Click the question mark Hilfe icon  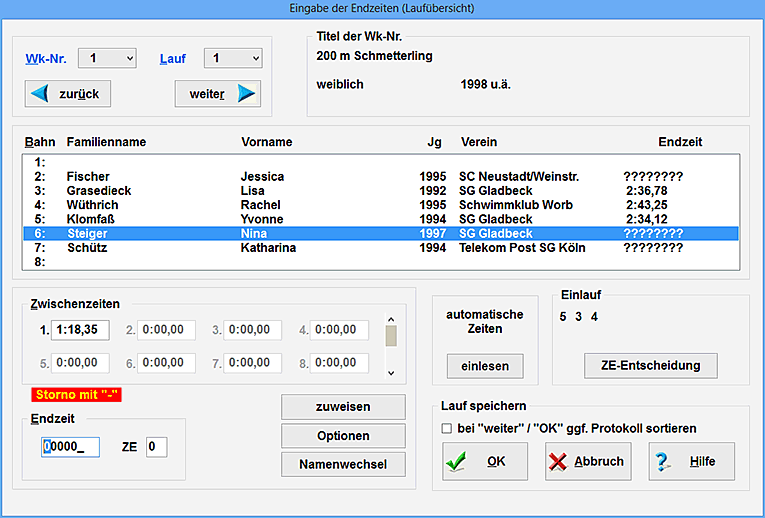662,462
